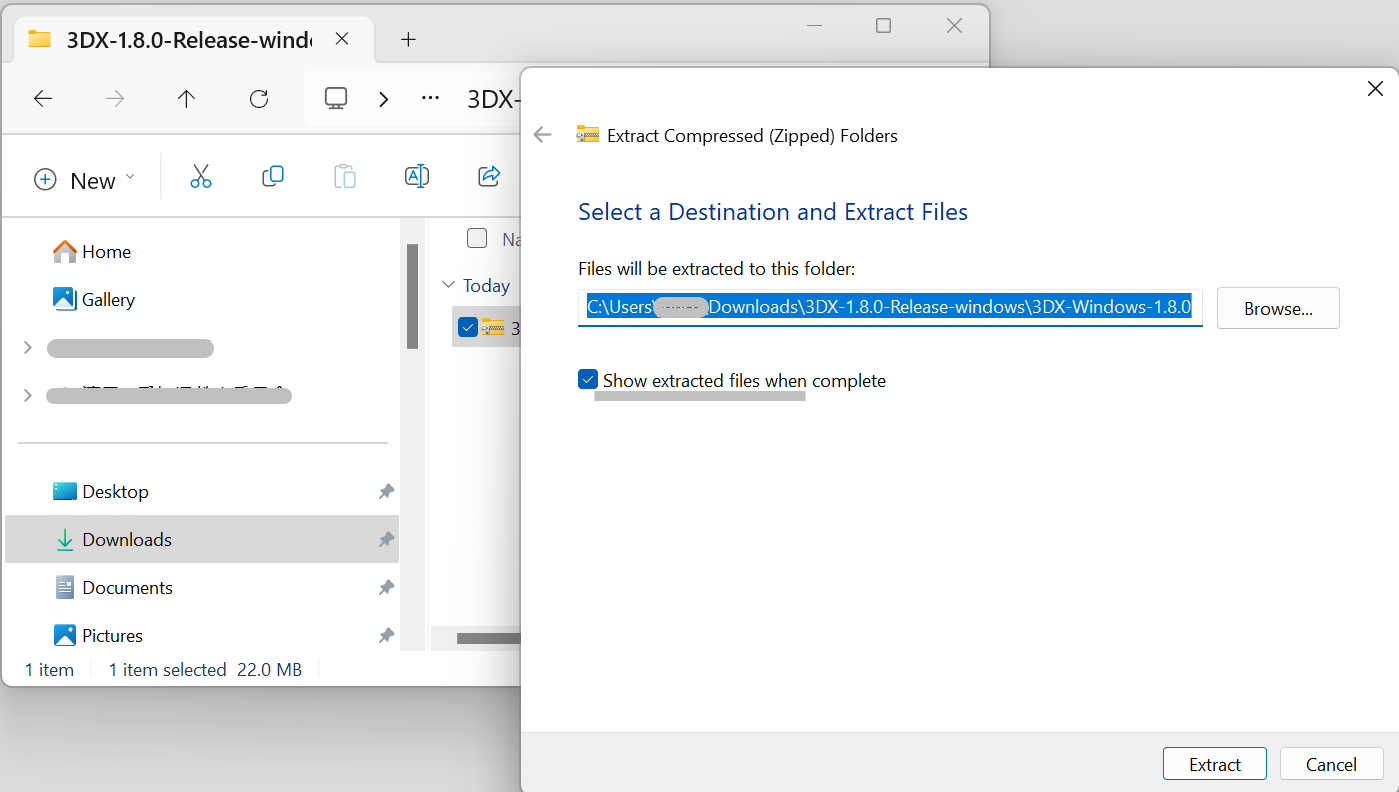Share the selected zip using Share icon

(489, 176)
